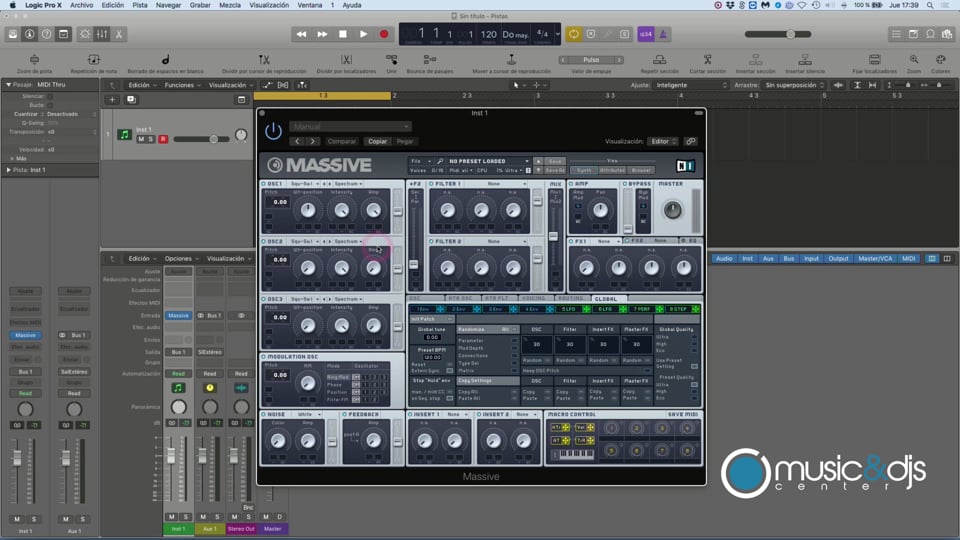Click the Repetición de nota toolbar icon
Screen dimensions: 960x540
point(94,59)
